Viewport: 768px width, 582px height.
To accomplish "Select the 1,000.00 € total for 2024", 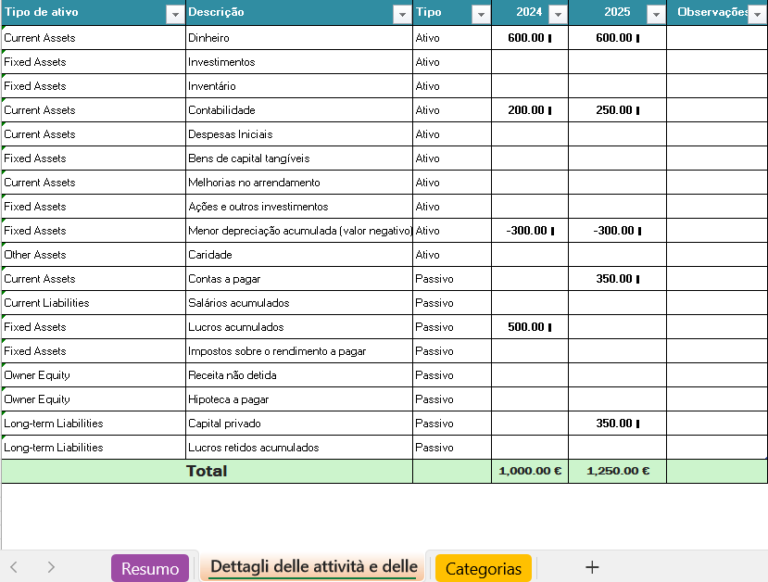I will 530,471.
